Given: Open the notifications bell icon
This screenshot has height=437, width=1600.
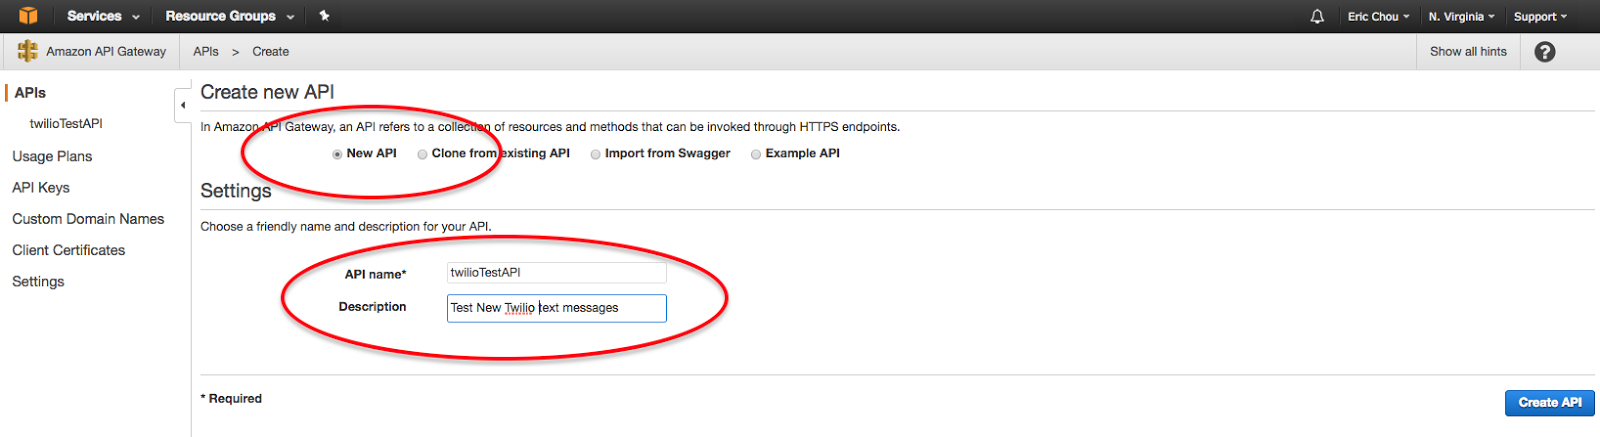Looking at the screenshot, I should coord(1317,16).
